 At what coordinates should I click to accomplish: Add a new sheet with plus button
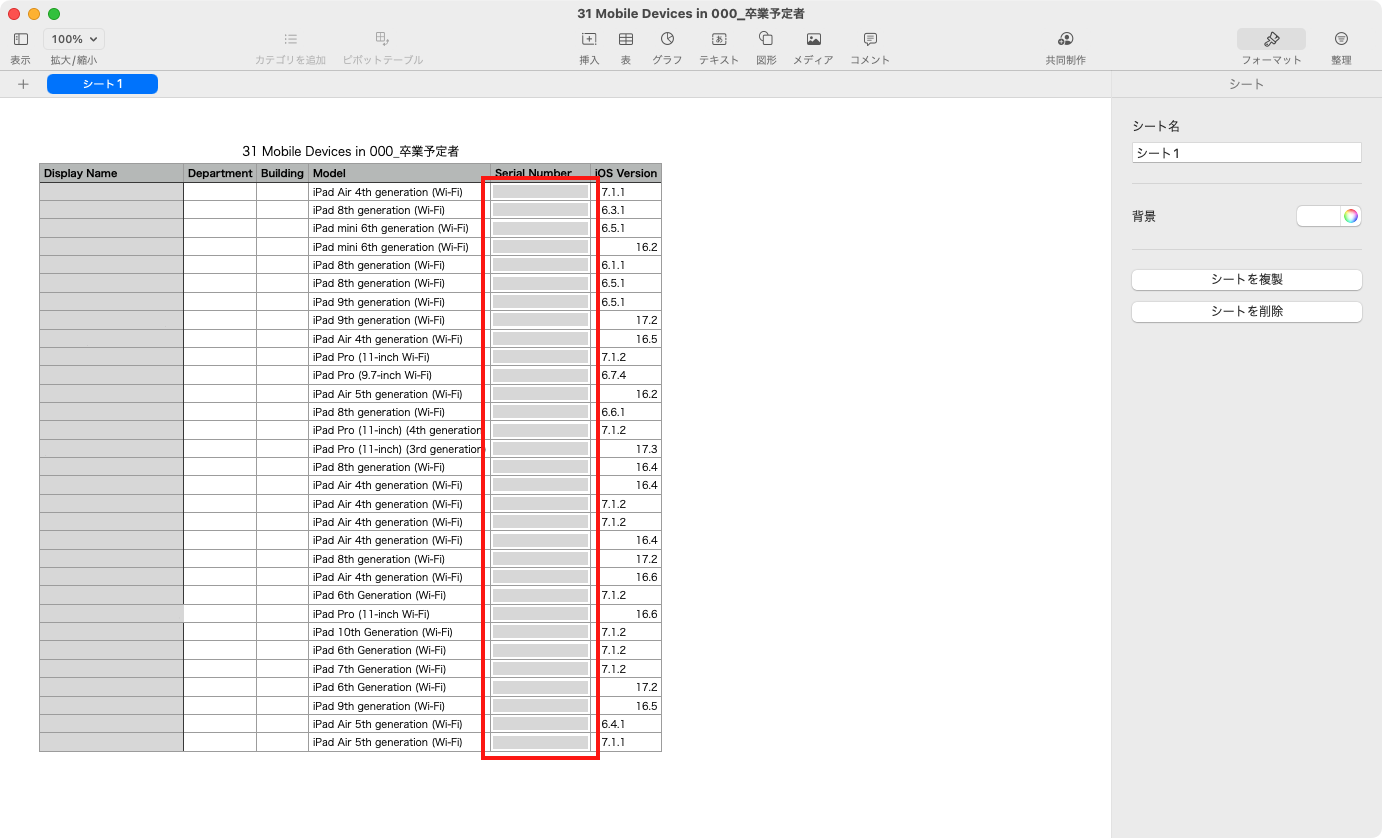tap(23, 84)
